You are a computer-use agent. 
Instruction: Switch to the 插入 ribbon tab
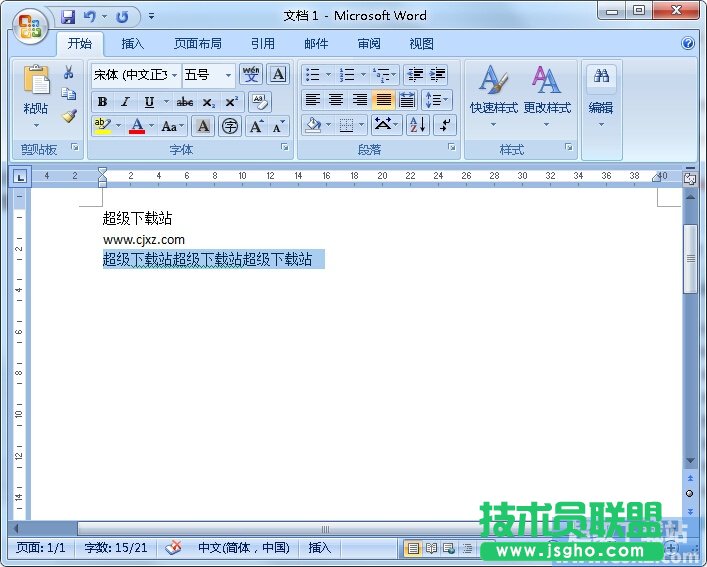point(133,44)
